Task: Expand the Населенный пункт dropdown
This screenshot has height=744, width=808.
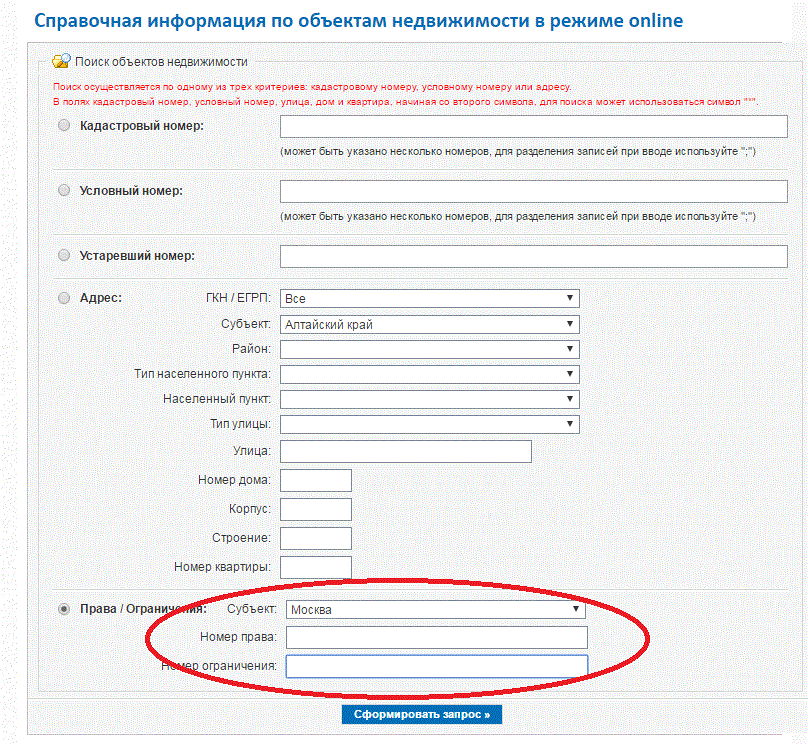Action: click(430, 399)
